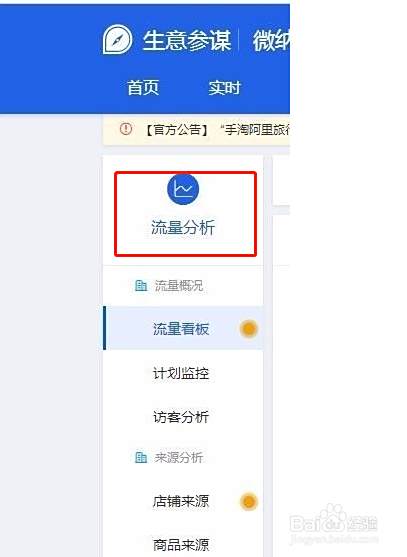
Task: Click the 来源分析 group header
Action: (x=179, y=458)
